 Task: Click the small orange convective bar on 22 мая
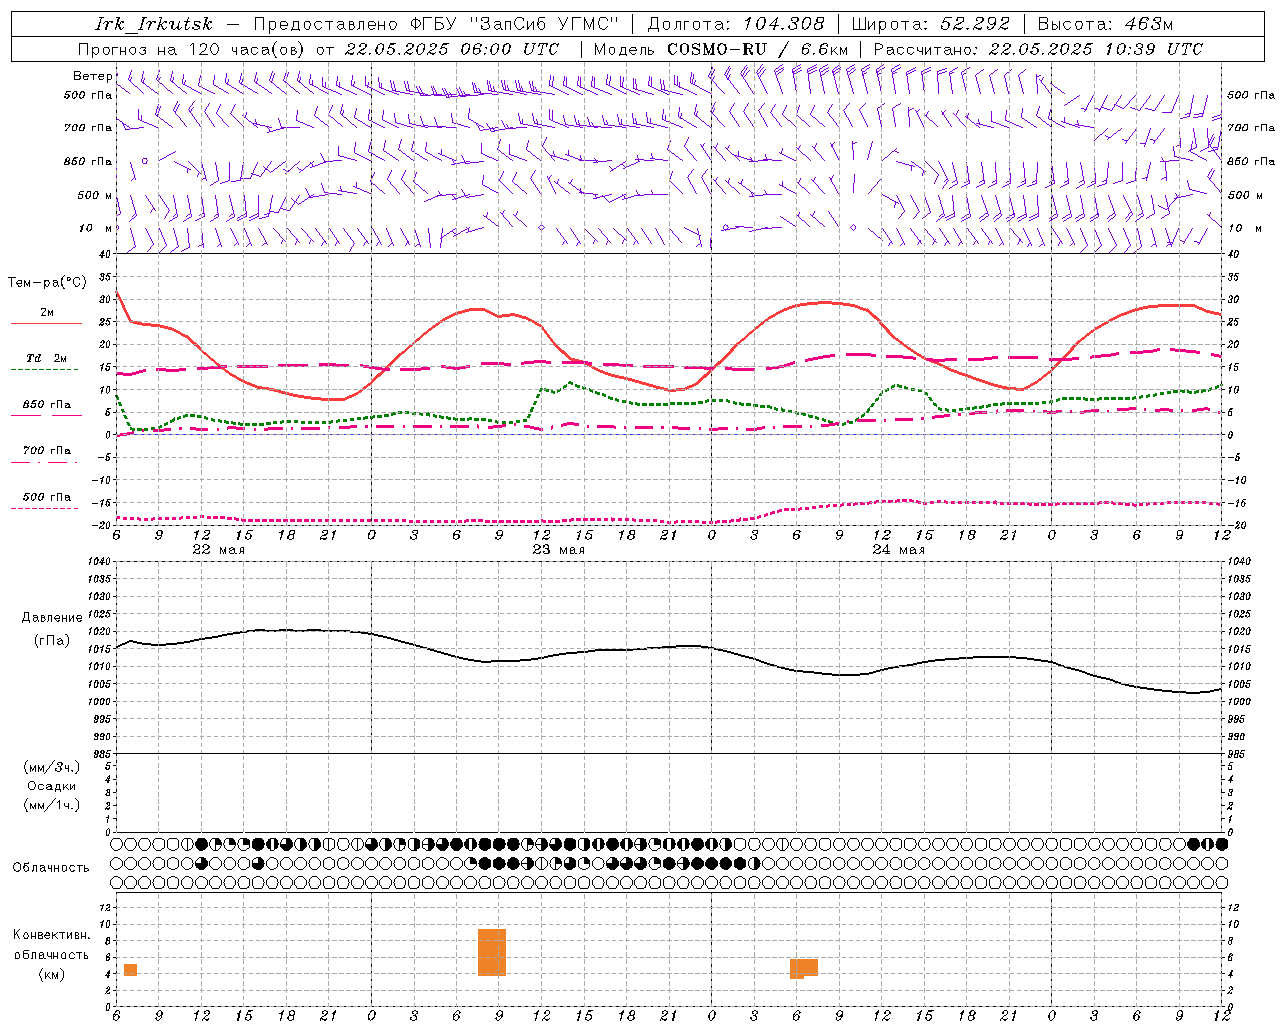130,970
